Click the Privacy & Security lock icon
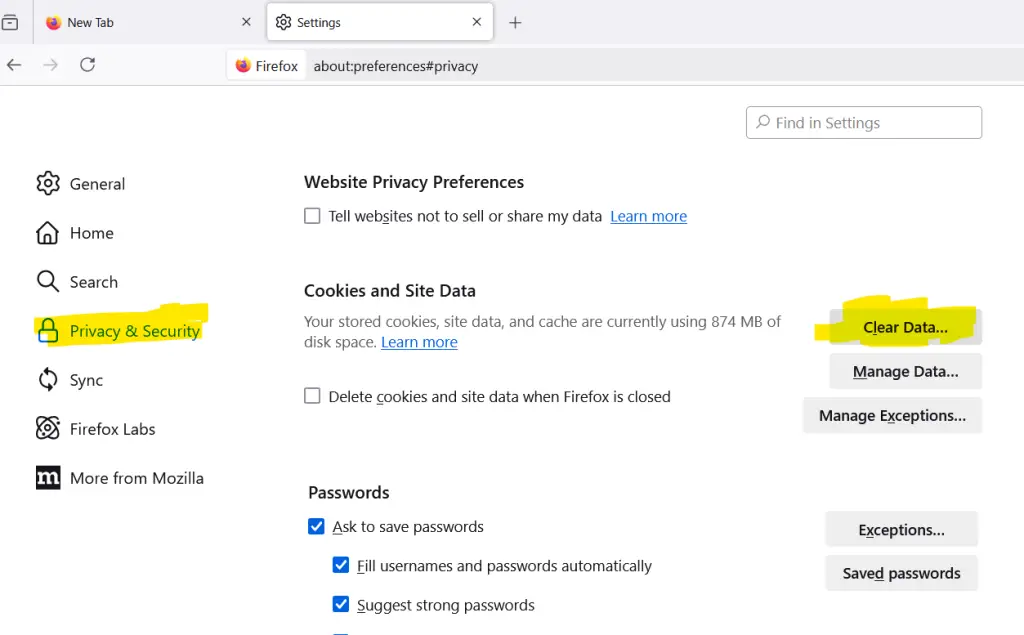This screenshot has width=1024, height=635. pyautogui.click(x=48, y=331)
